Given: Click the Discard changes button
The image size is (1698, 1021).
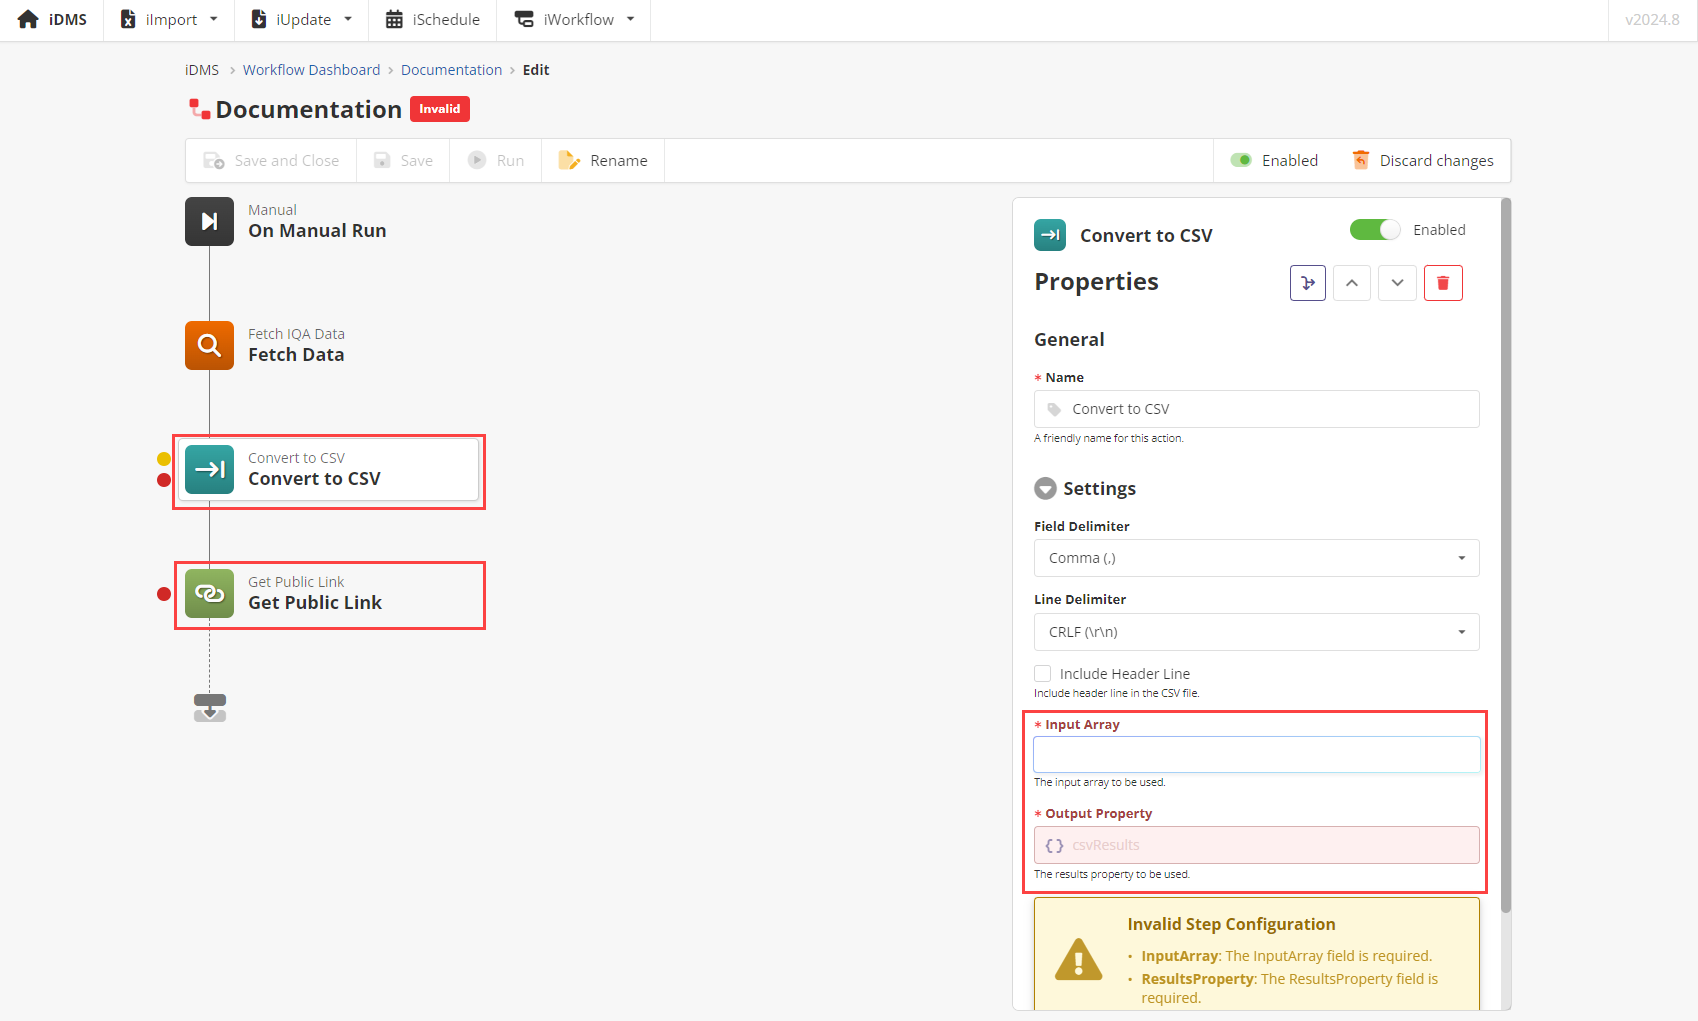Looking at the screenshot, I should pos(1423,160).
